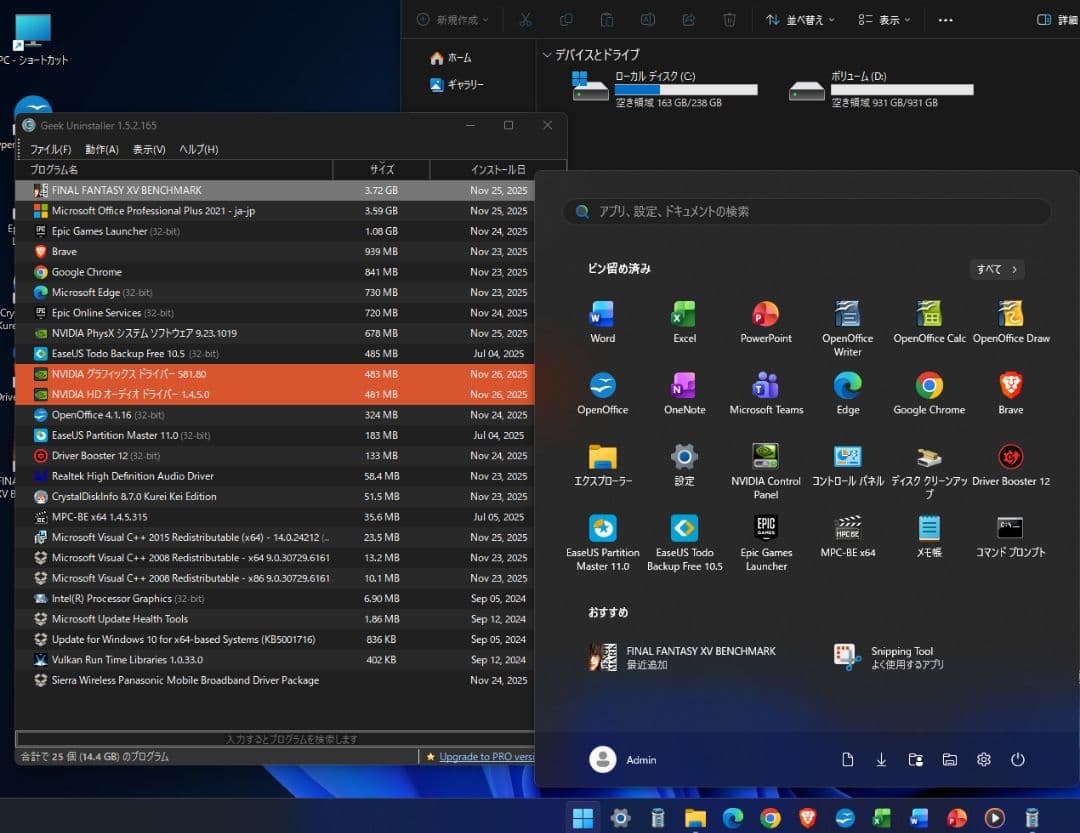Open NVIDIA Control Panel from pinned apps
Viewport: 1080px width, 833px height.
click(765, 457)
